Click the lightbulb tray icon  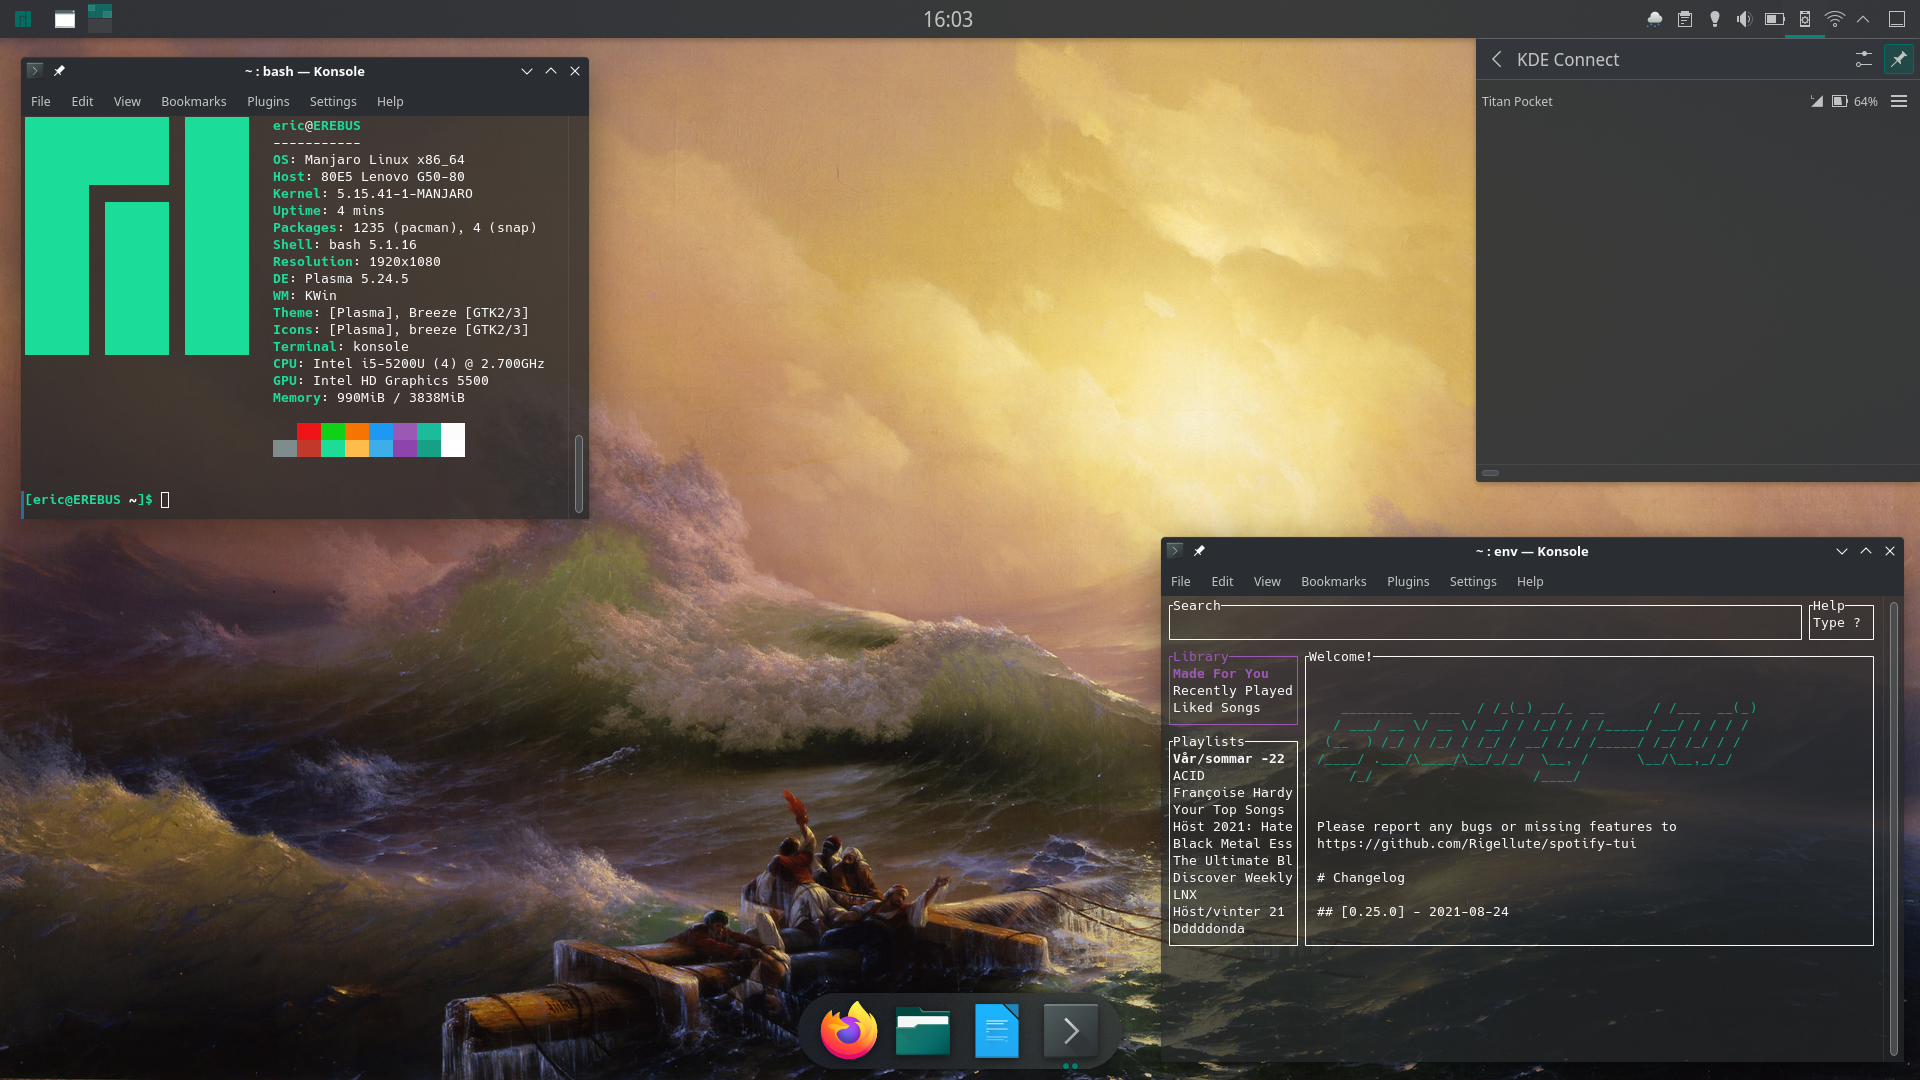(1715, 19)
